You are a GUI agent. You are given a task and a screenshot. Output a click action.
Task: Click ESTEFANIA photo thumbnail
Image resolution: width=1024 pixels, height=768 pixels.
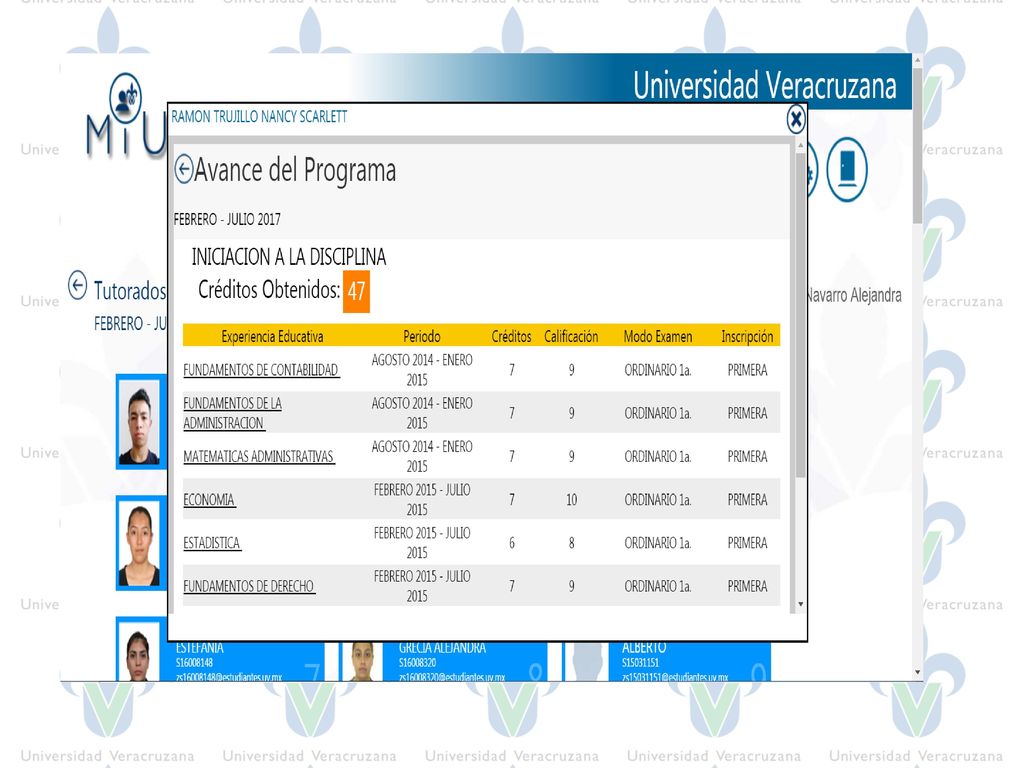point(138,651)
